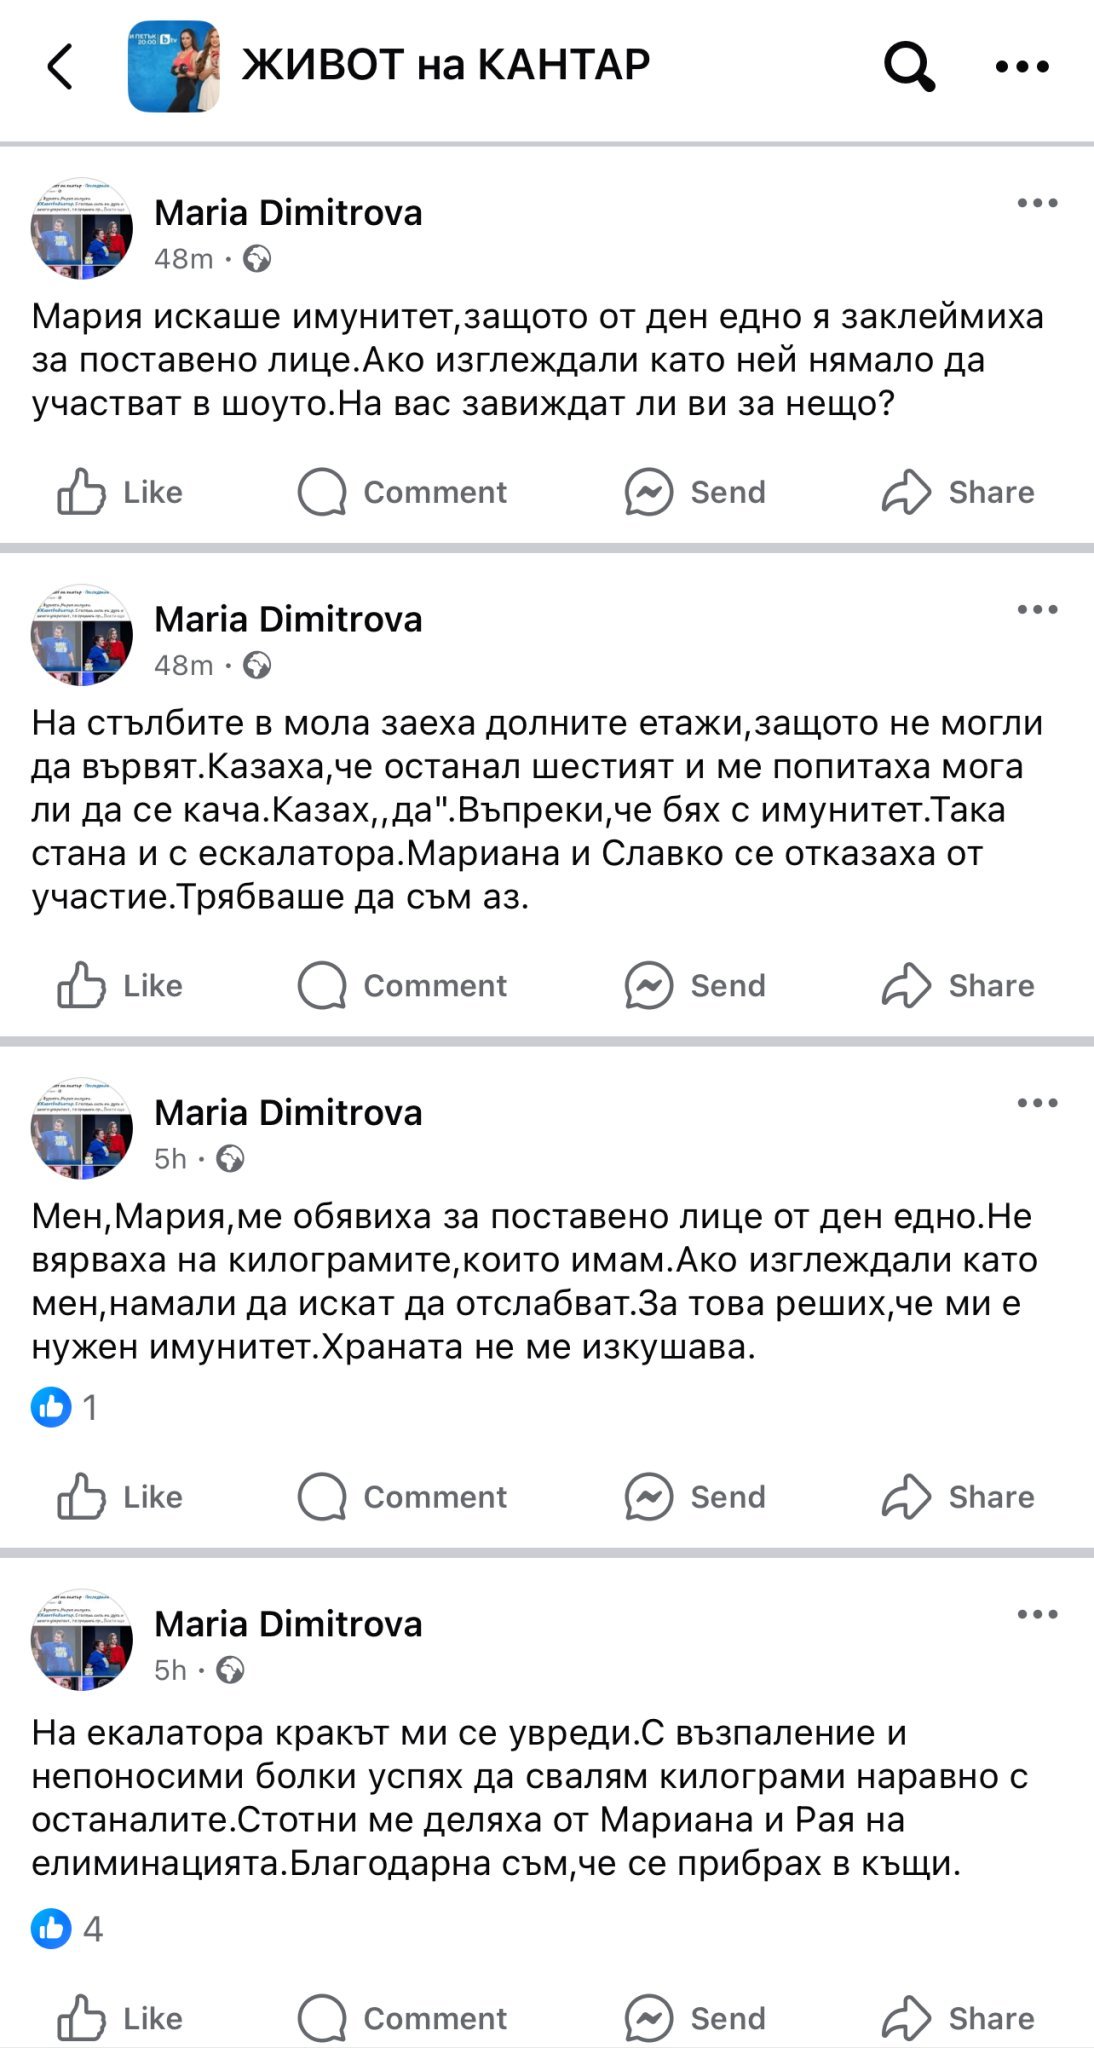The image size is (1094, 2048).
Task: Open the group search magnifier icon
Action: pyautogui.click(x=908, y=67)
